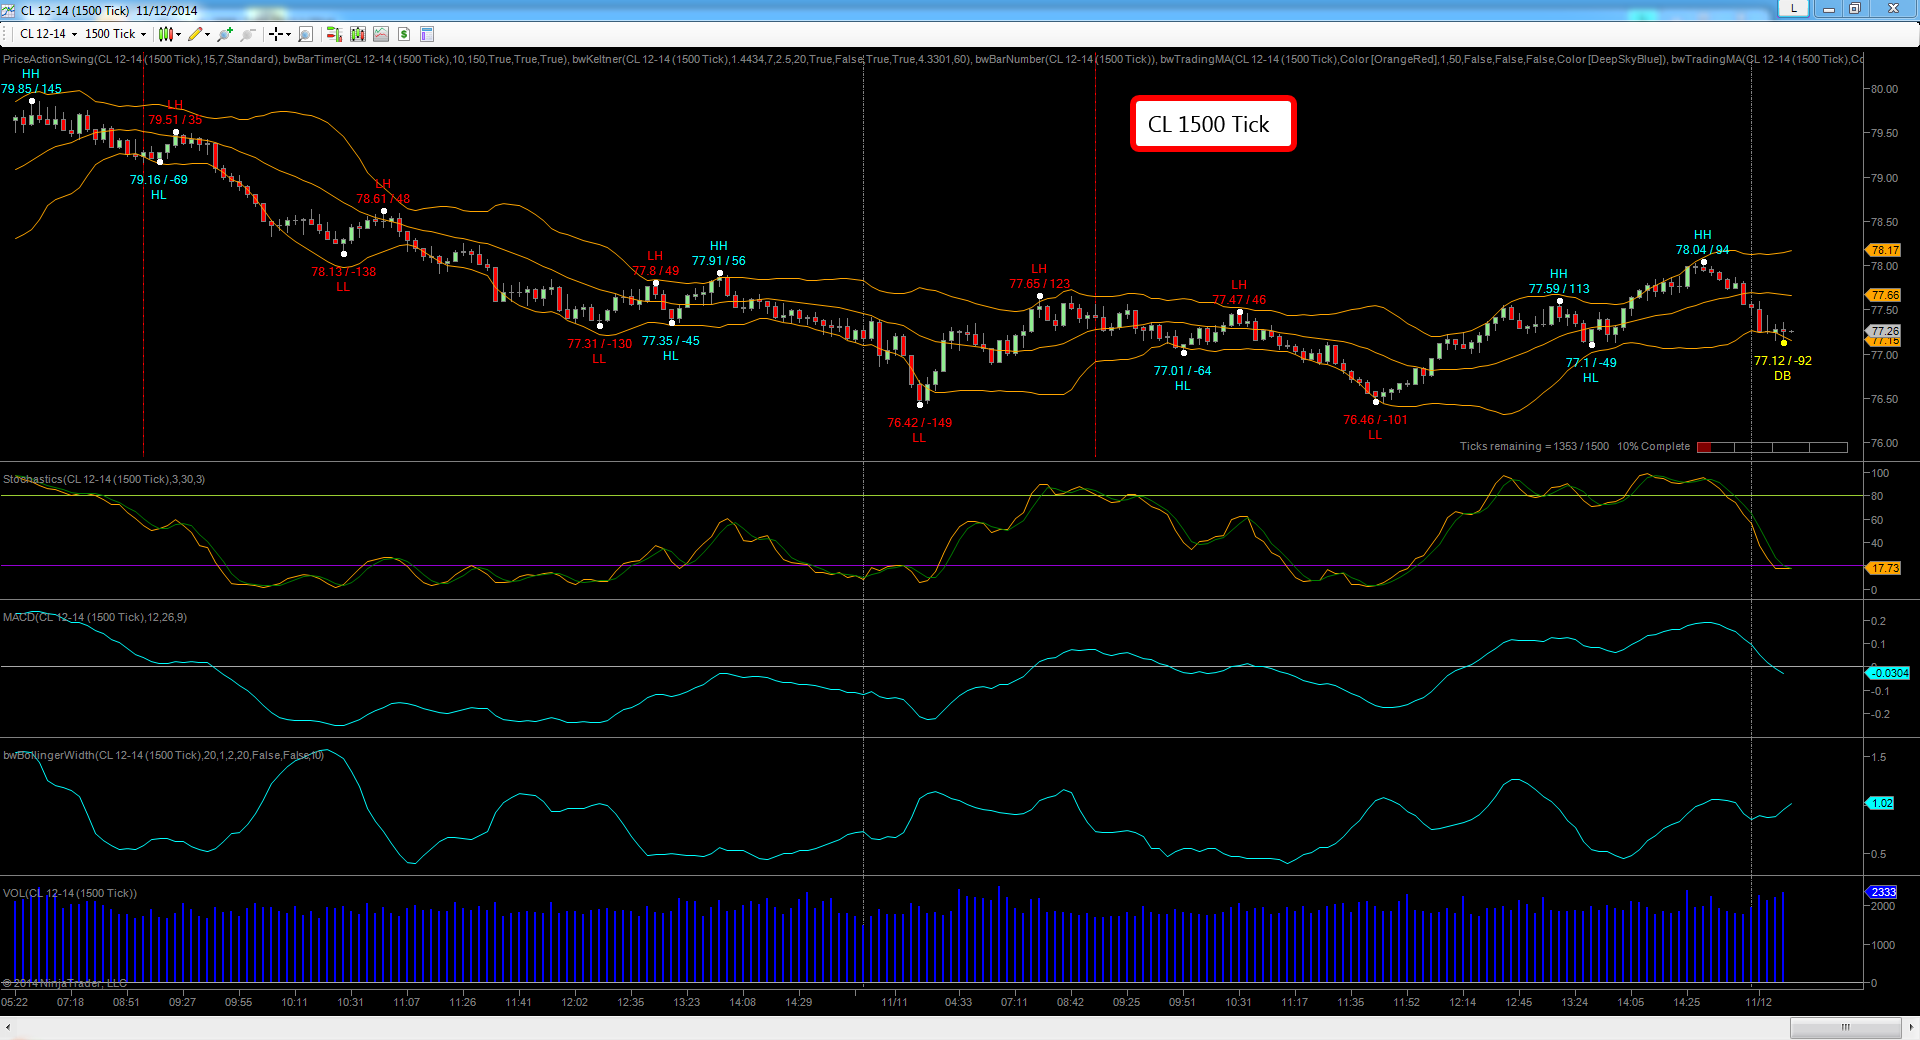1920x1040 pixels.
Task: Click the 79.16 / -69 swing label
Action: [x=159, y=180]
